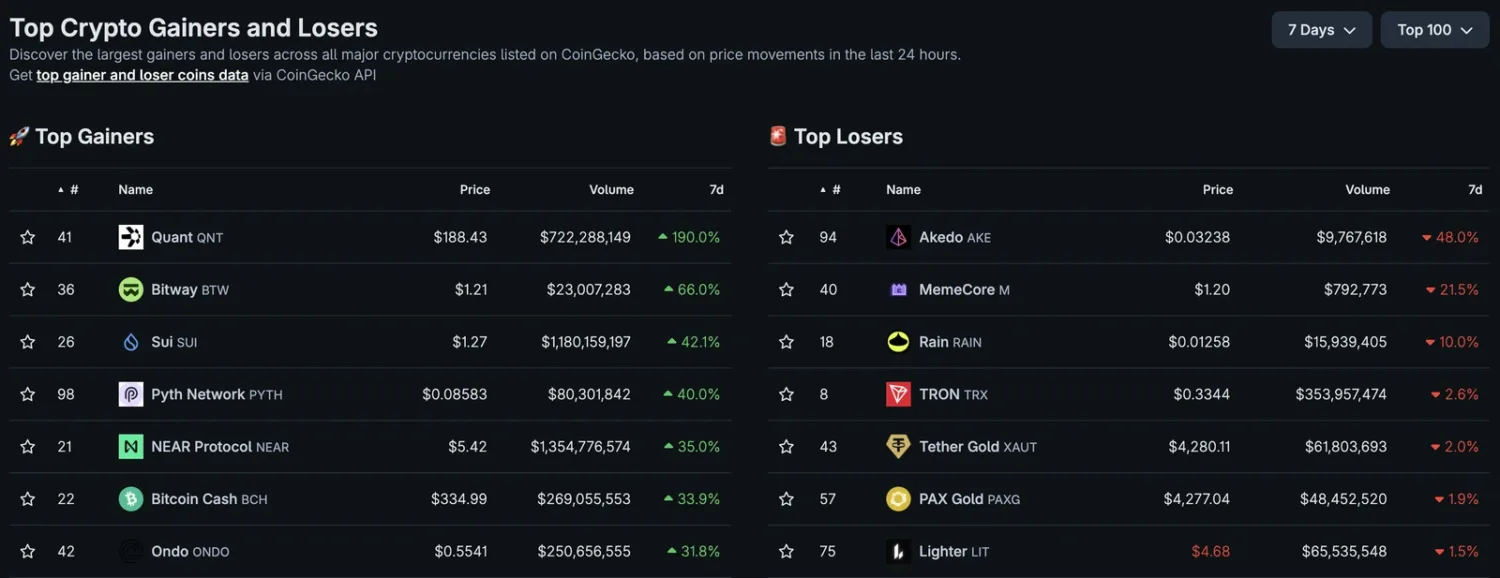Open the NEAR Protocol coin page
Viewport: 1500px width, 578px height.
[x=220, y=447]
